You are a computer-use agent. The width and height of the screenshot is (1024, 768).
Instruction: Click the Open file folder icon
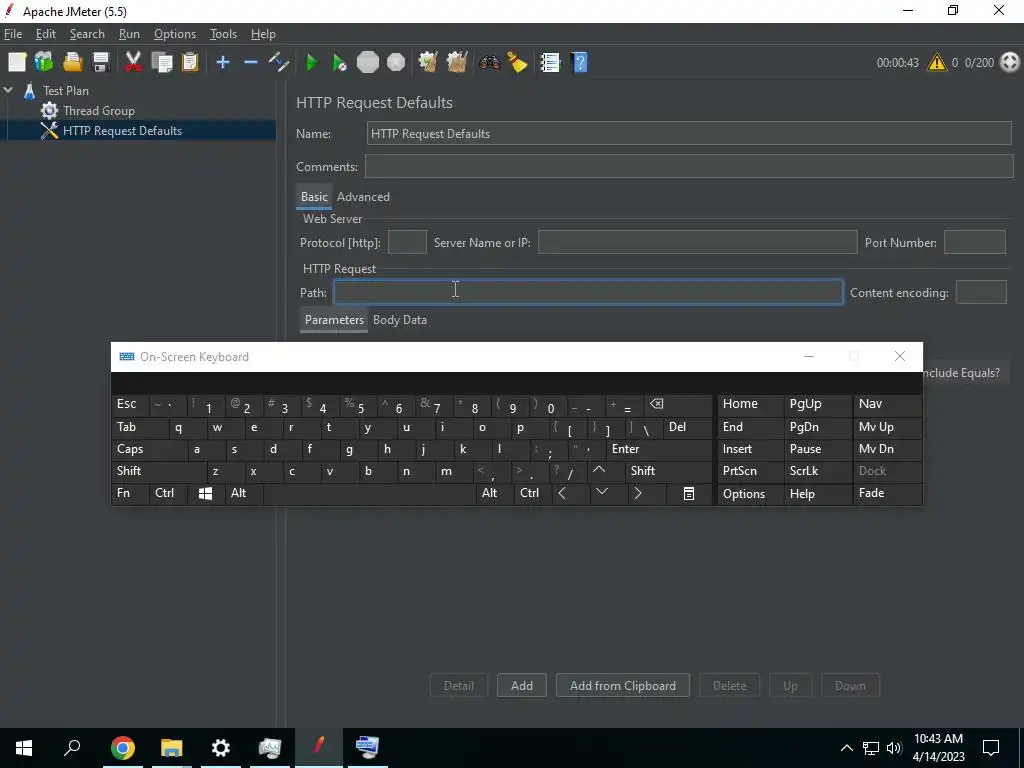coord(72,63)
